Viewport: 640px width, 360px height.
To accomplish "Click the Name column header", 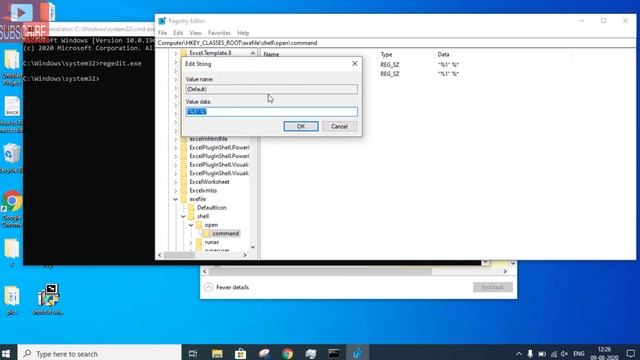I will click(x=271, y=54).
